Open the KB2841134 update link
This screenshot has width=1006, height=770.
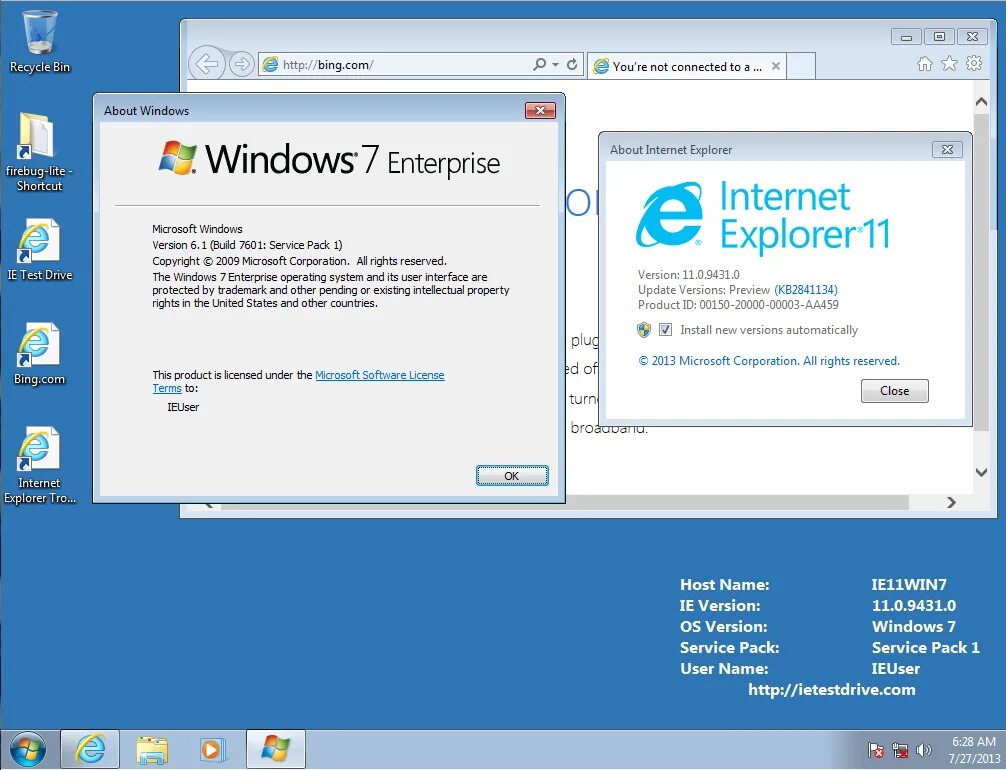tap(806, 289)
